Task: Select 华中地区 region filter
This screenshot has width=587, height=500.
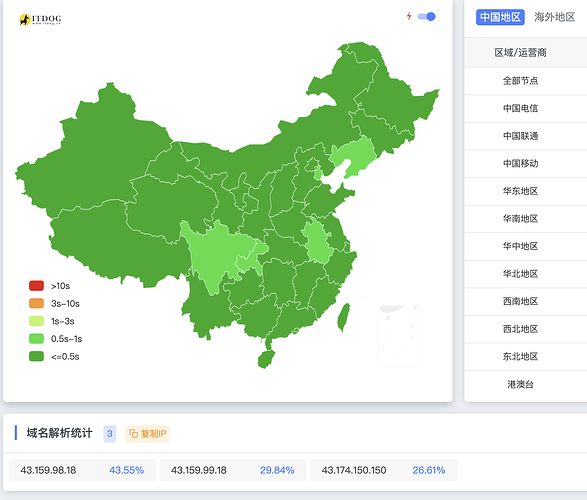Action: pos(520,246)
